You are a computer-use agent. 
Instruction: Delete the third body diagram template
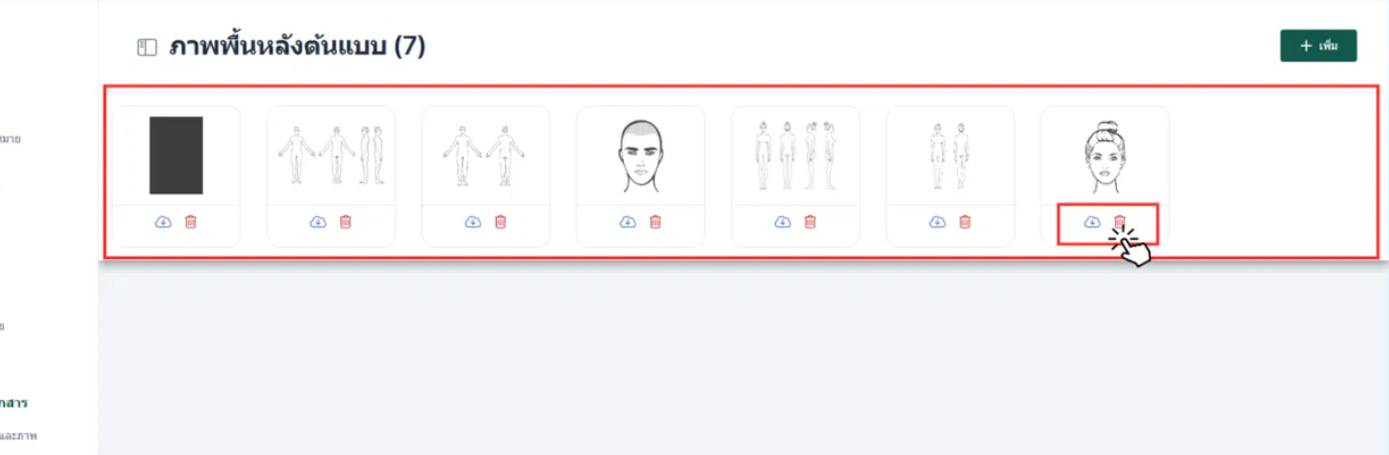pos(501,222)
